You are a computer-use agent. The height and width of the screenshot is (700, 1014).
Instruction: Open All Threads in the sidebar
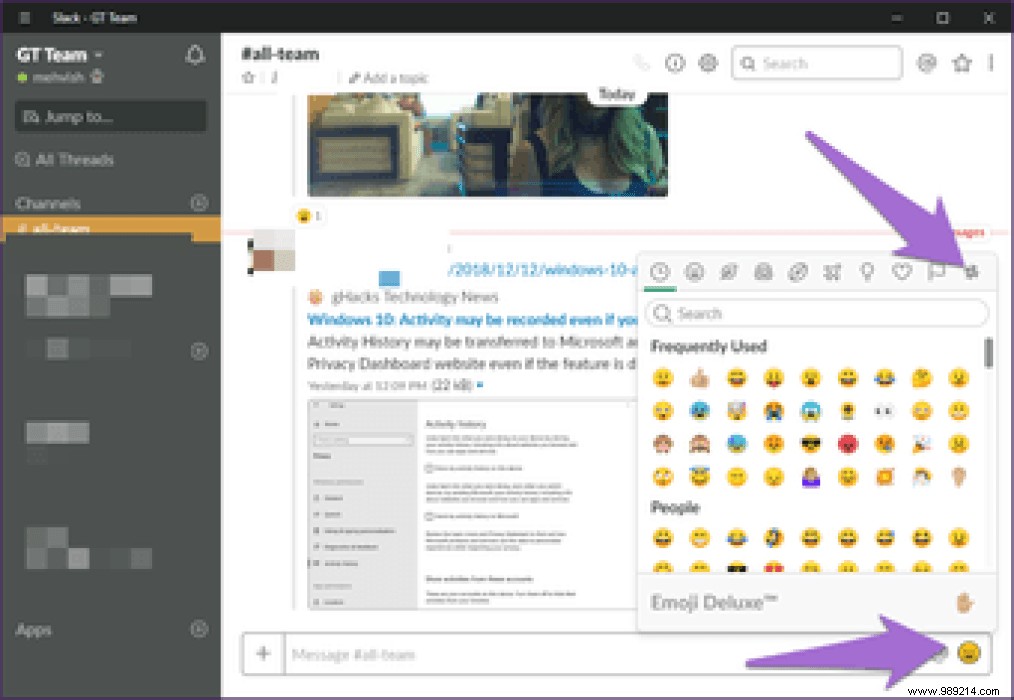[76, 159]
